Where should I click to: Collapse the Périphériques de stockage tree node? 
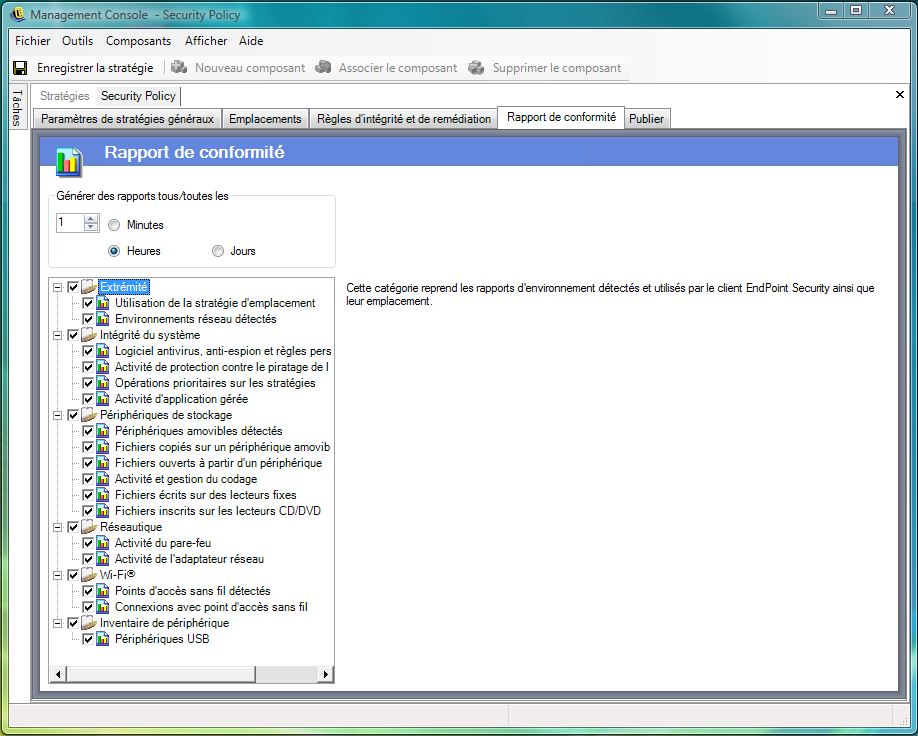[58, 415]
